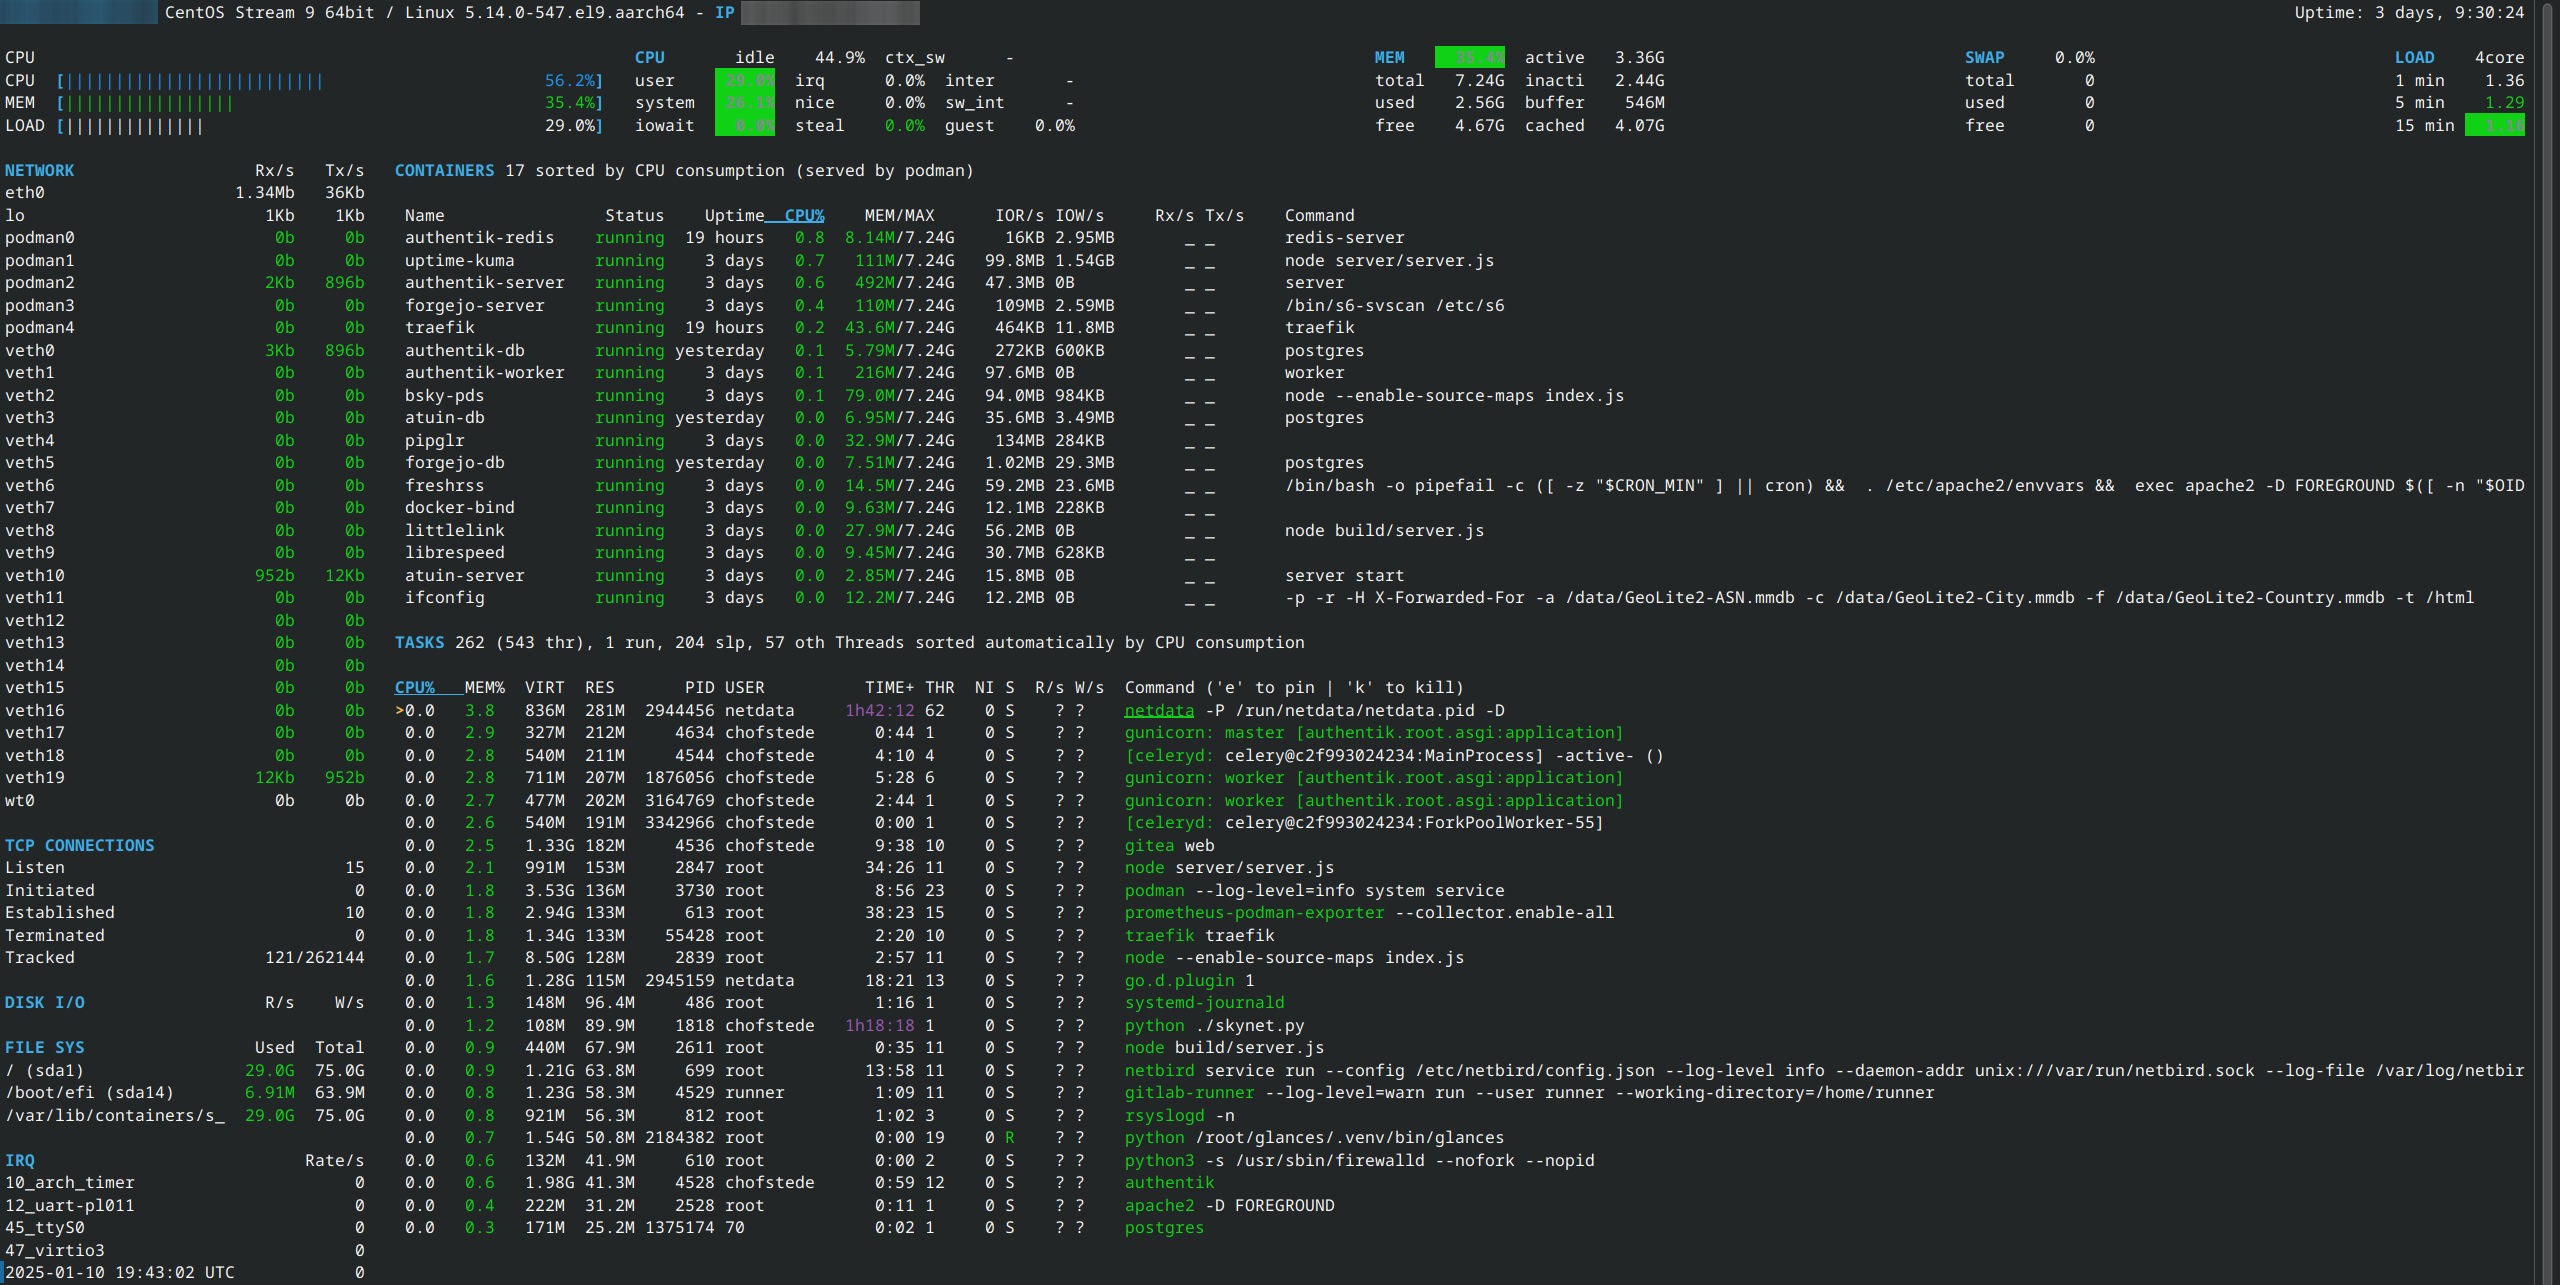
Task: Click the traefik container running status
Action: 629,327
